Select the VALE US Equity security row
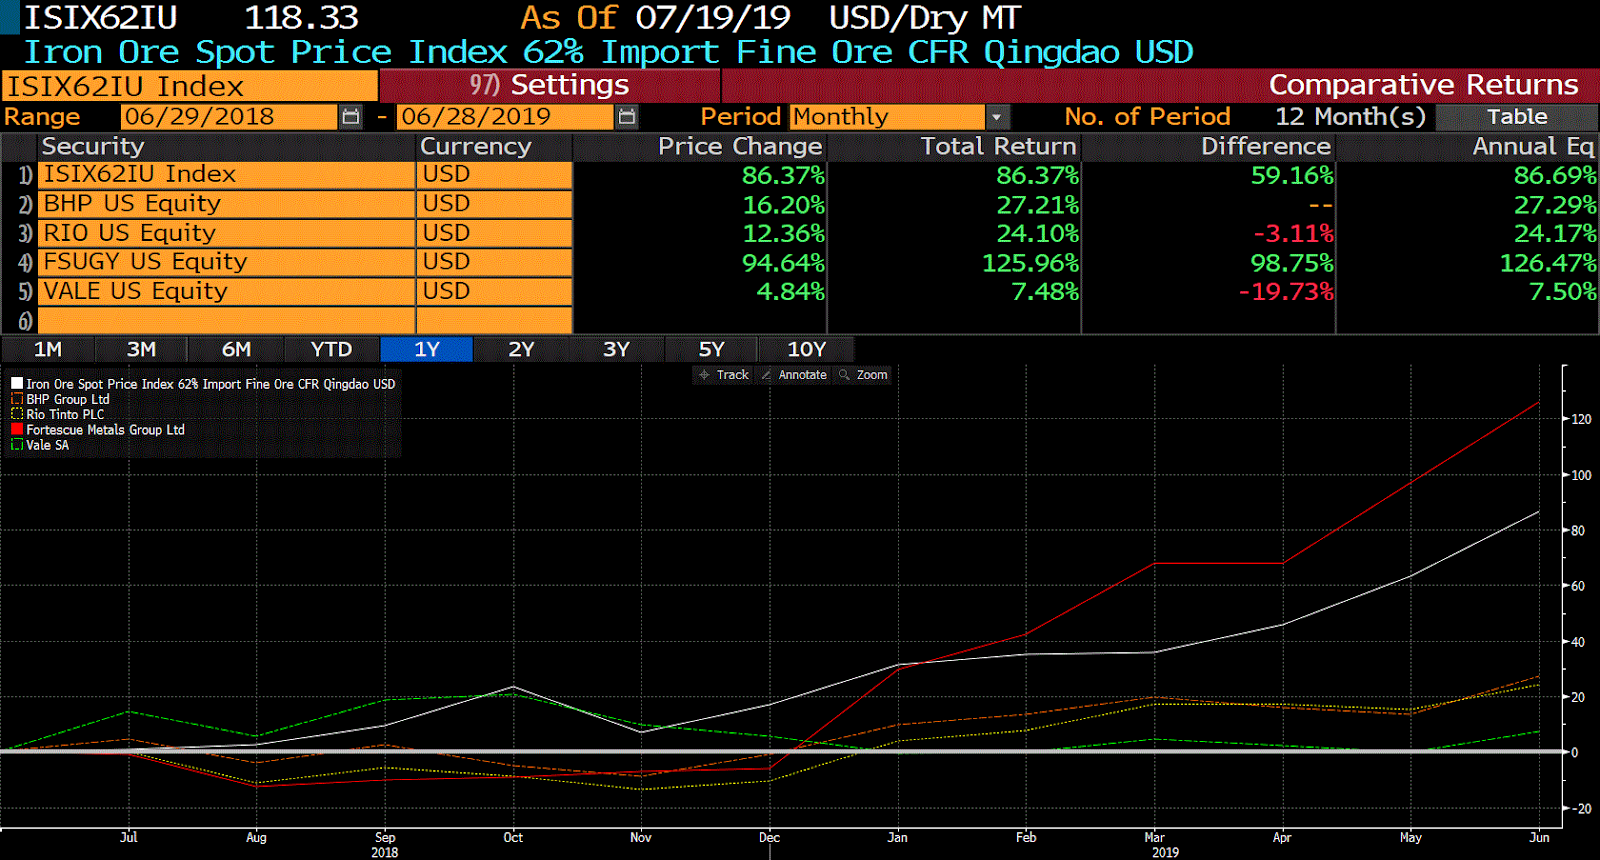Screen dimensions: 1600x860 [x=226, y=291]
